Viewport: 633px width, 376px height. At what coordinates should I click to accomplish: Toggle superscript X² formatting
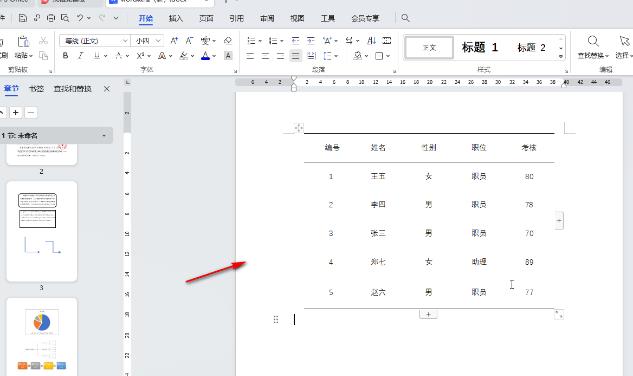click(x=140, y=56)
